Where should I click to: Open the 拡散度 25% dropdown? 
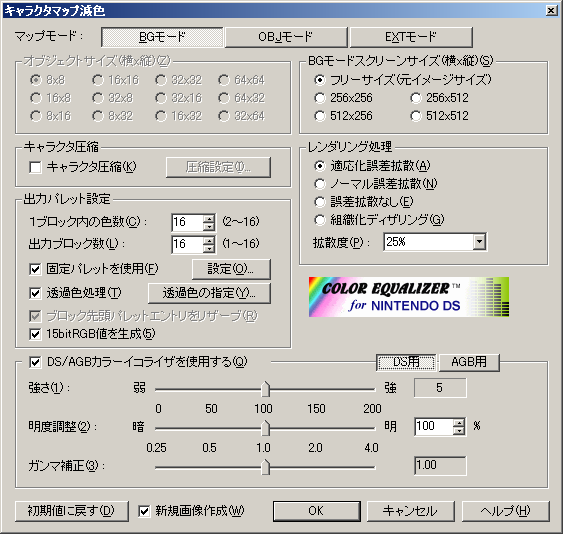(x=479, y=242)
